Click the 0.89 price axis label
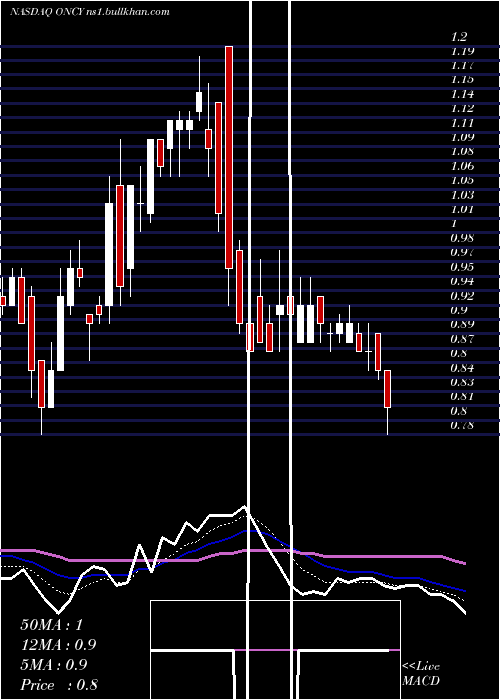500x700 pixels. tap(462, 324)
